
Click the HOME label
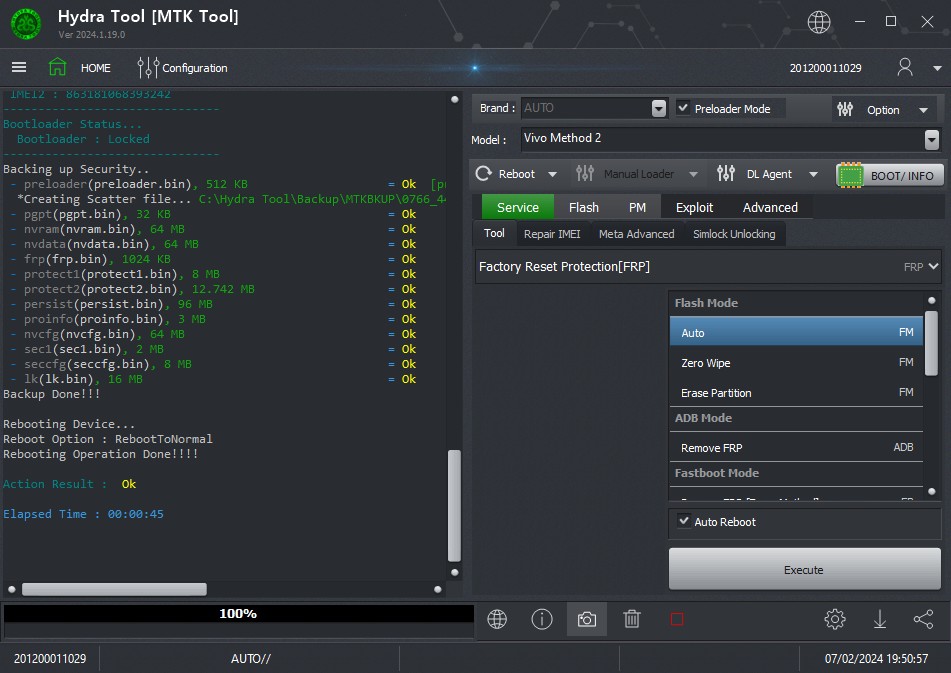95,68
